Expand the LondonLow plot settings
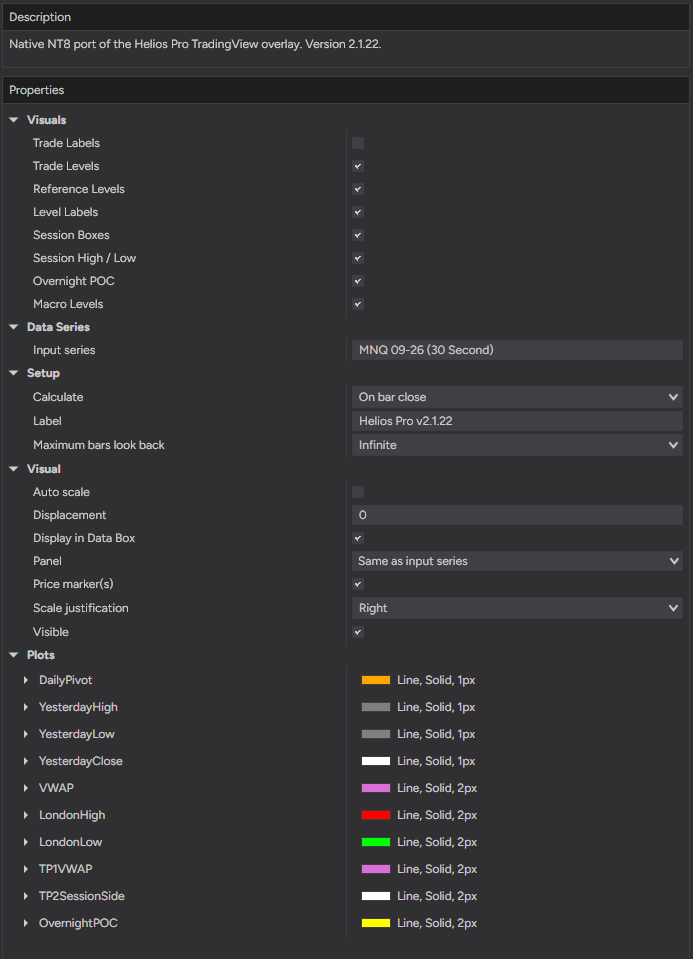 (x=26, y=842)
